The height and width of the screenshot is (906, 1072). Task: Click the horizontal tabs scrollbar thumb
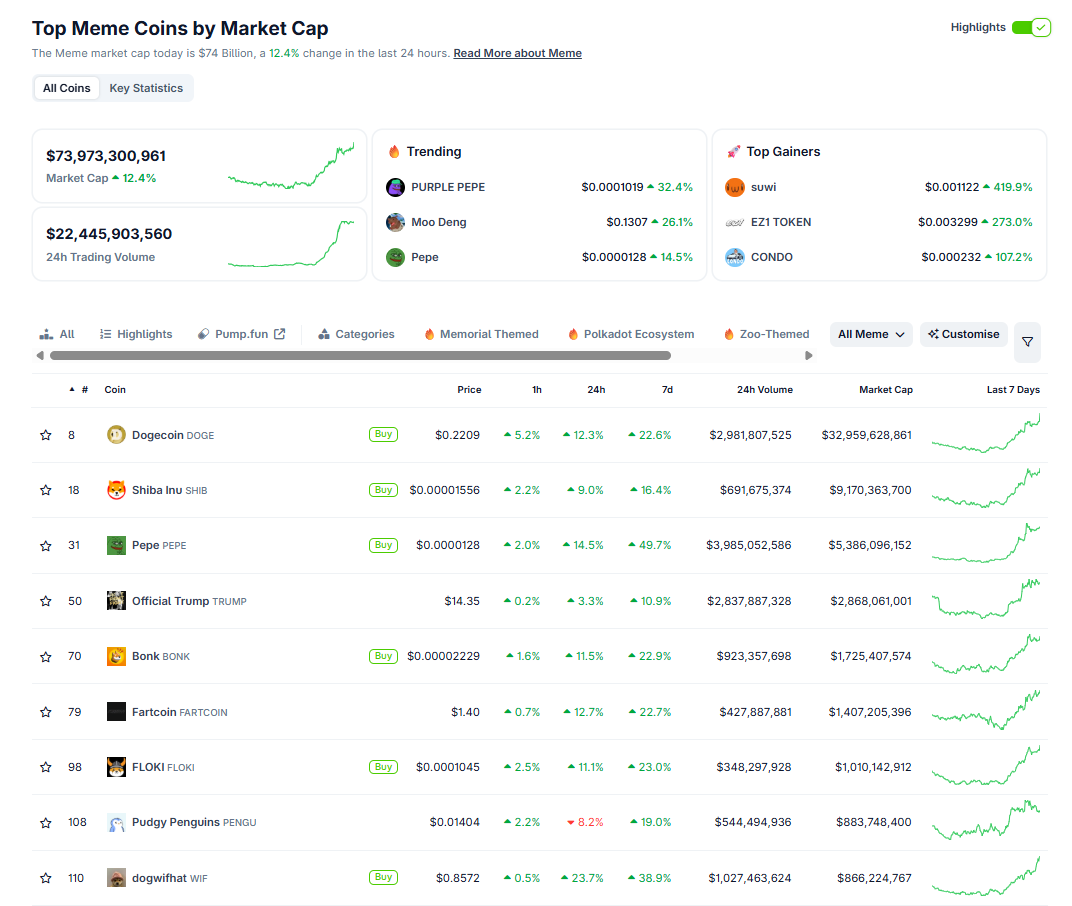360,356
